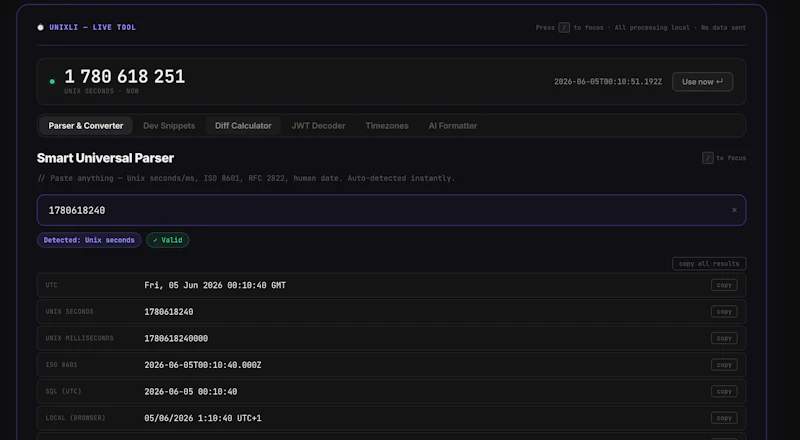
Task: Select the AI Formatter tab
Action: [453, 126]
